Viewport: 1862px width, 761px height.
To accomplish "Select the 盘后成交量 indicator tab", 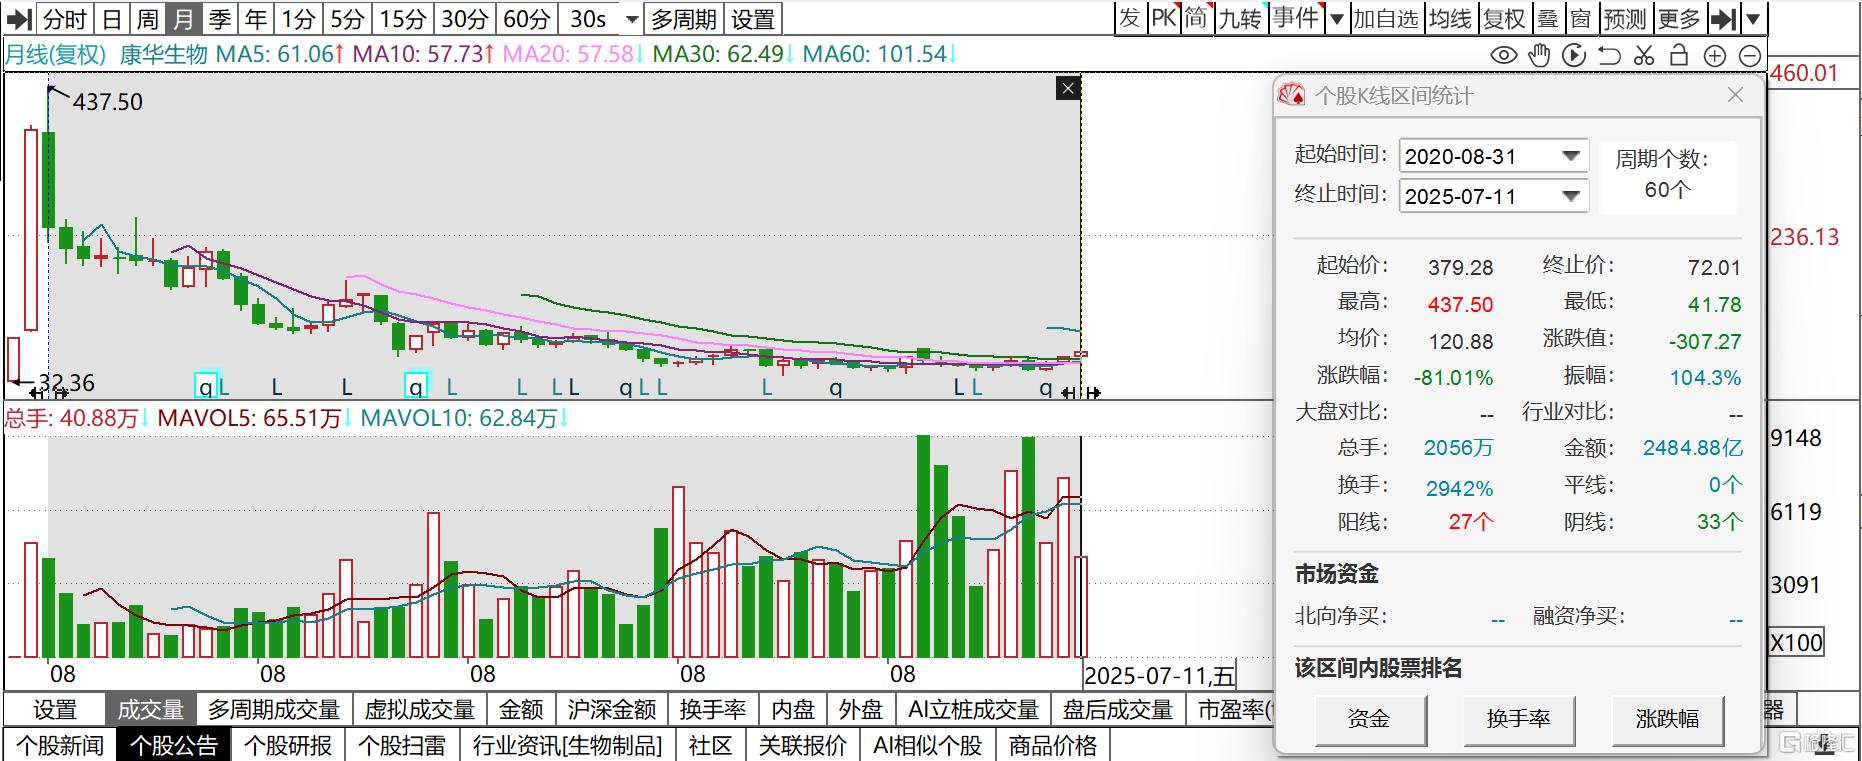I will pos(1117,710).
